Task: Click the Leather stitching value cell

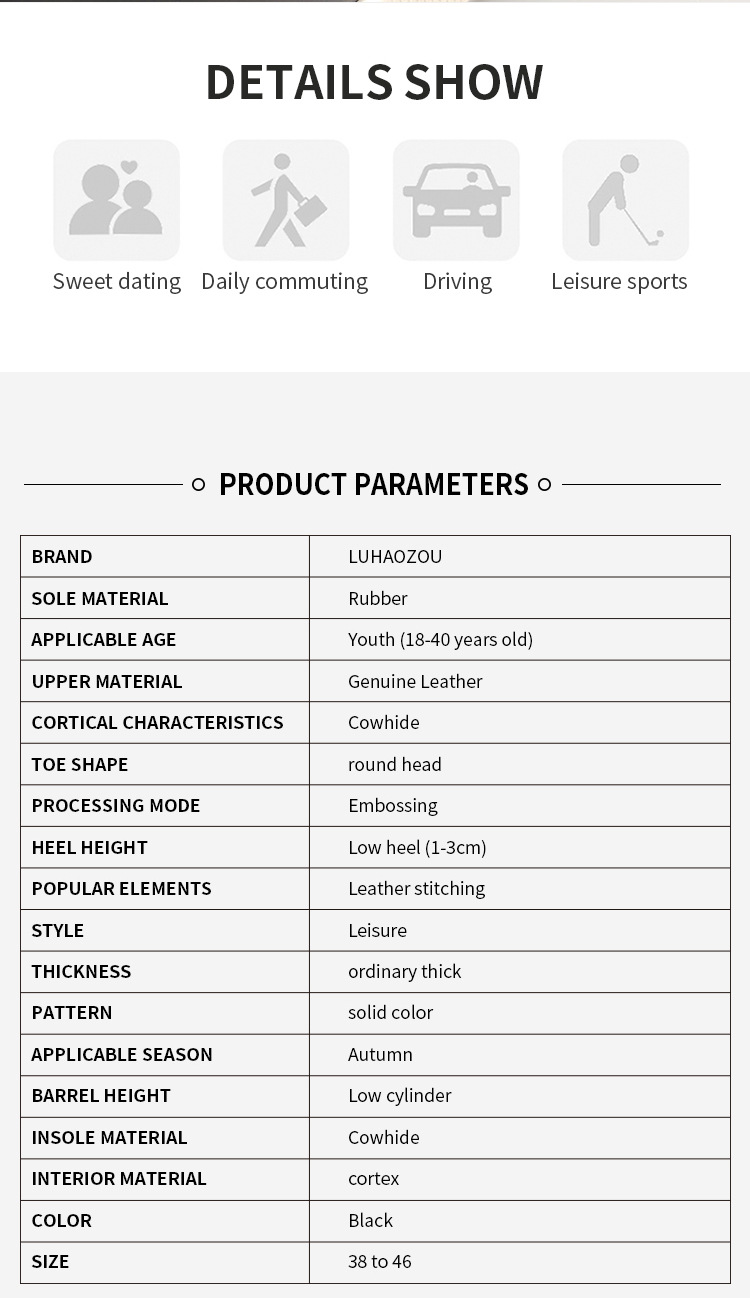Action: pos(416,889)
